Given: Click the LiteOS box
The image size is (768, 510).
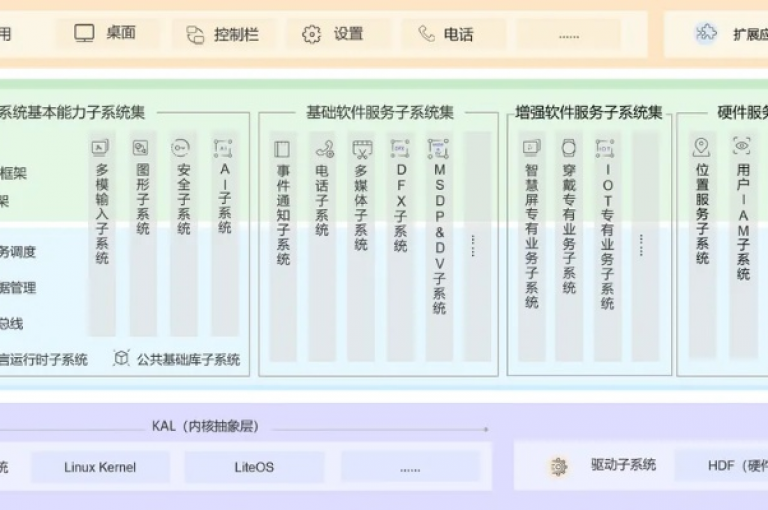Looking at the screenshot, I should coord(254,467).
